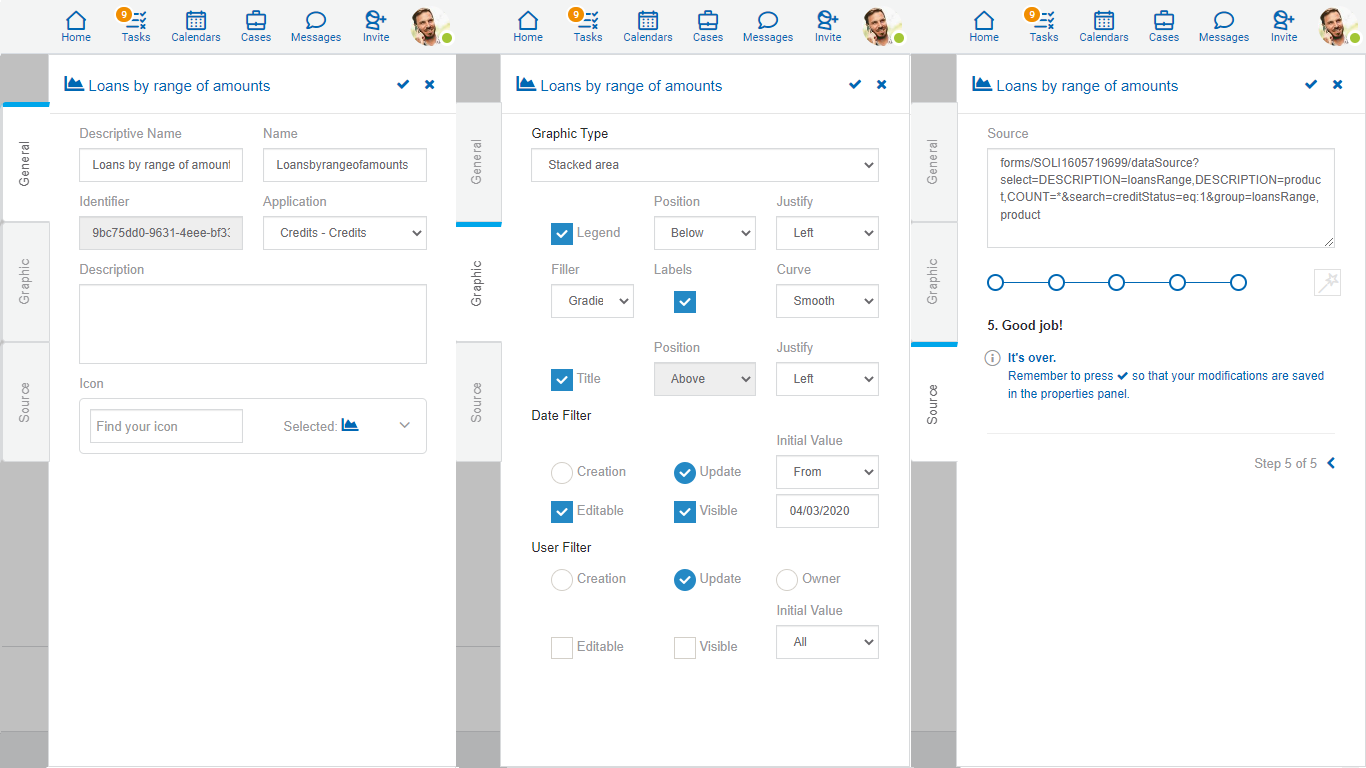The width and height of the screenshot is (1366, 768).
Task: Click the info icon next to It's over
Action: pyautogui.click(x=993, y=358)
